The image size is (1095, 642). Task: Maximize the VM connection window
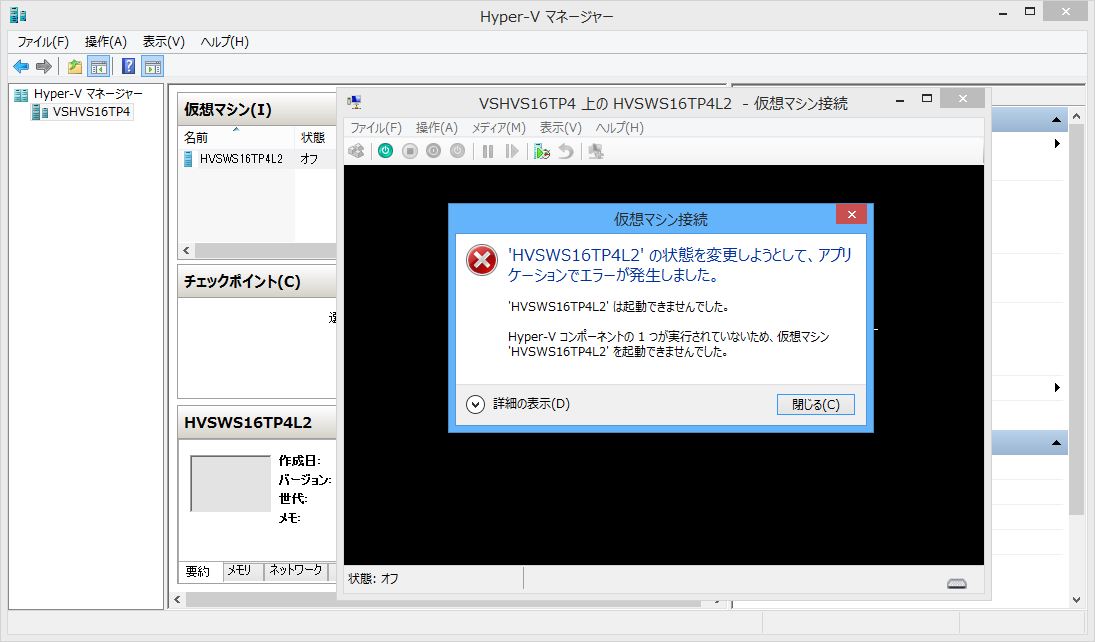[927, 99]
